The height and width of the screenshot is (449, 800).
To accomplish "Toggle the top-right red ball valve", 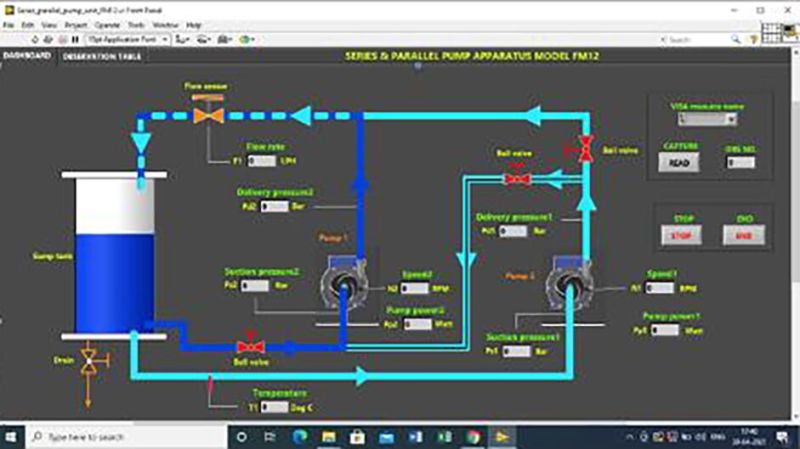I will (x=579, y=149).
